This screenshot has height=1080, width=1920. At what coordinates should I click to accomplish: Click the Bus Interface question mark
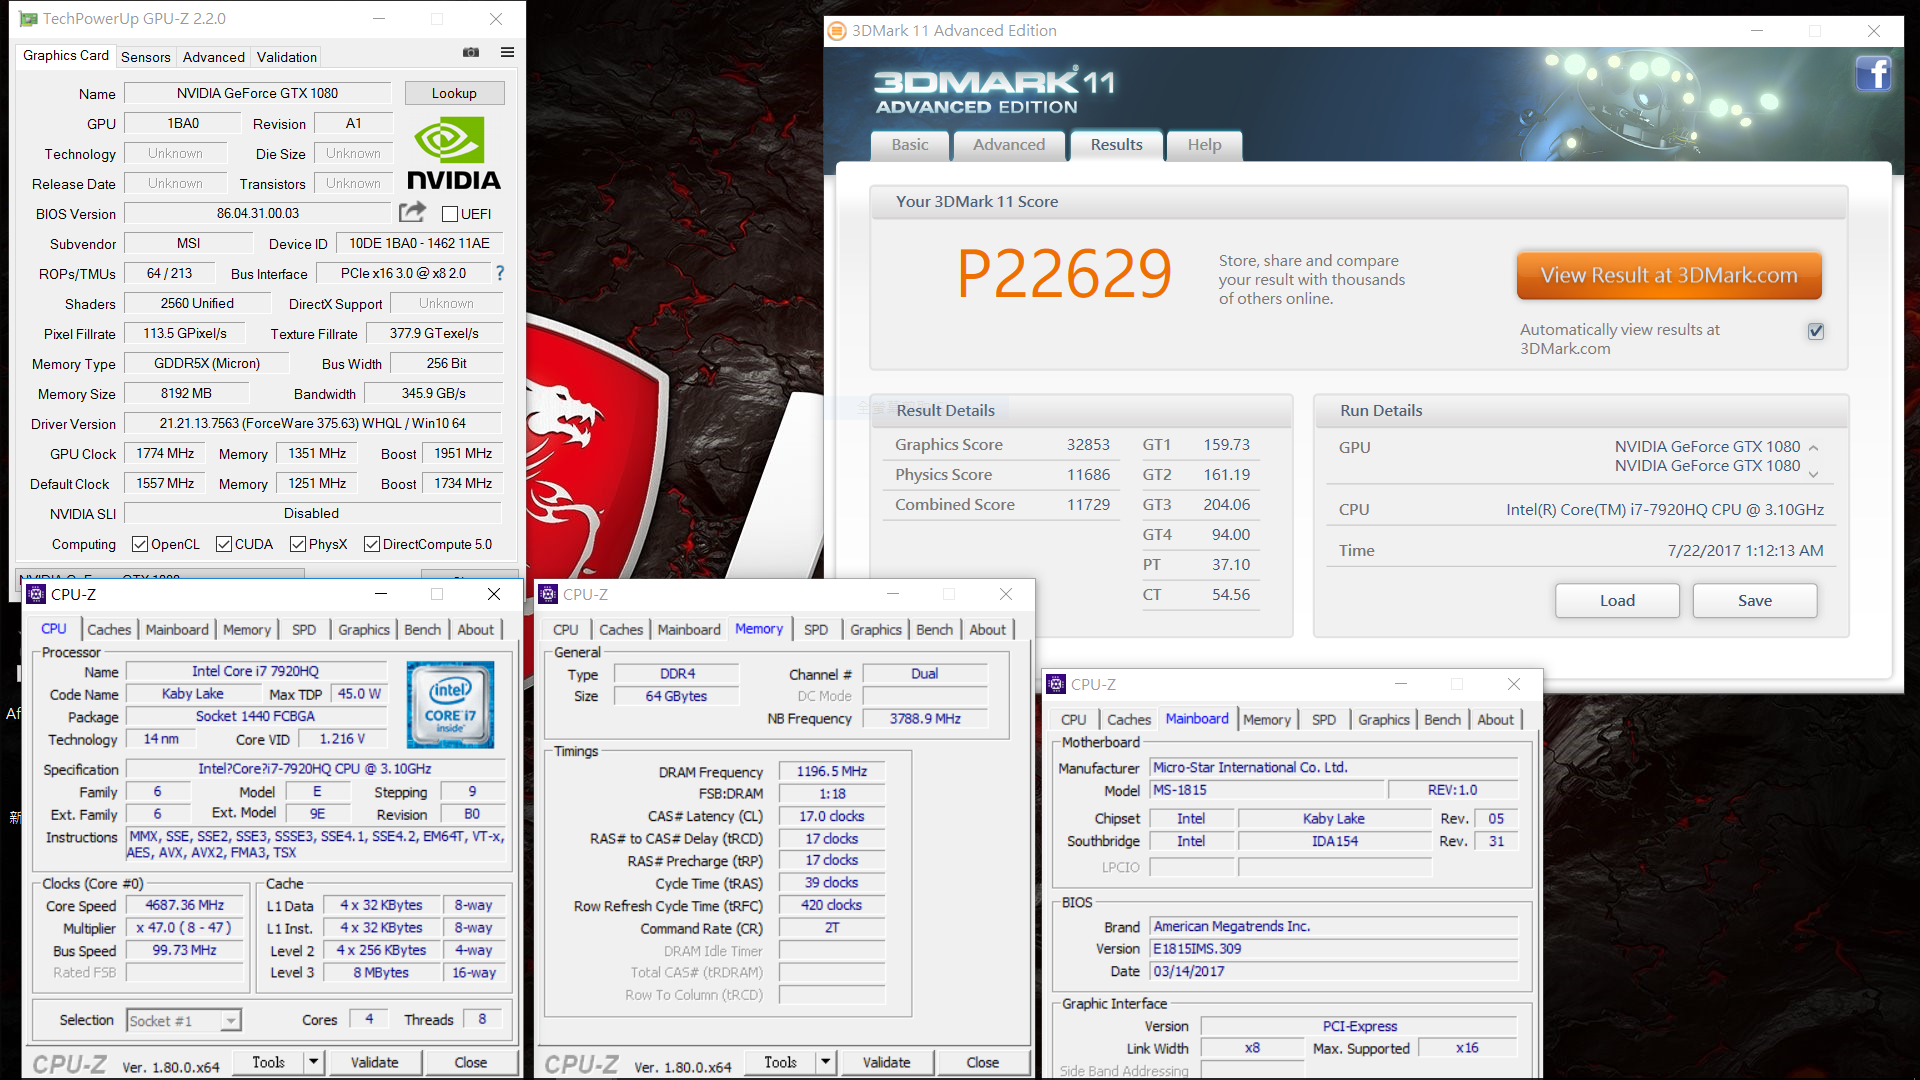500,273
